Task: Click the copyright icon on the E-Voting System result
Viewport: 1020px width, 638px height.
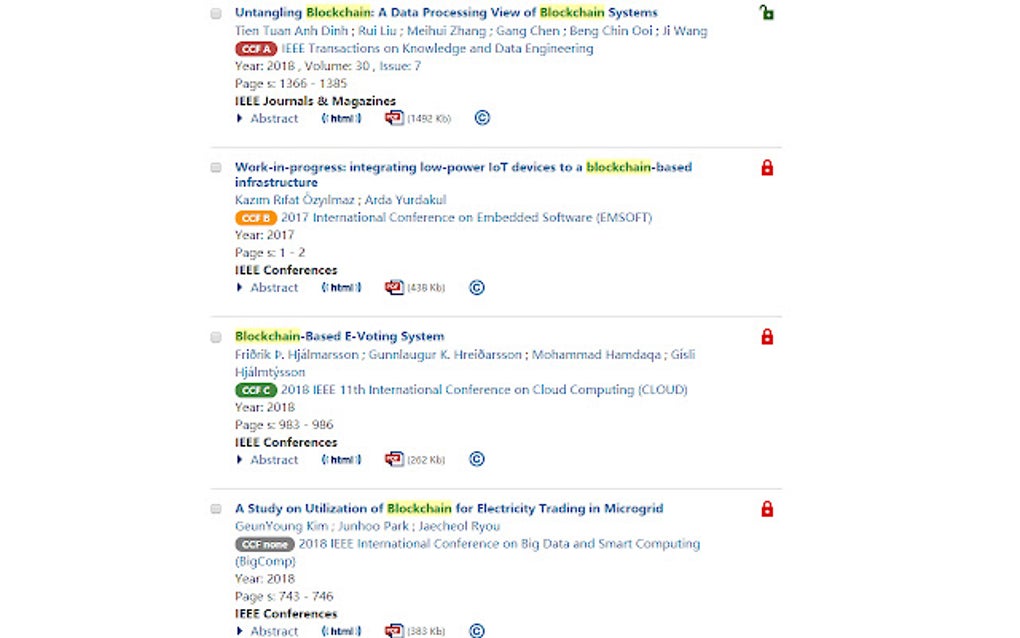Action: point(477,459)
